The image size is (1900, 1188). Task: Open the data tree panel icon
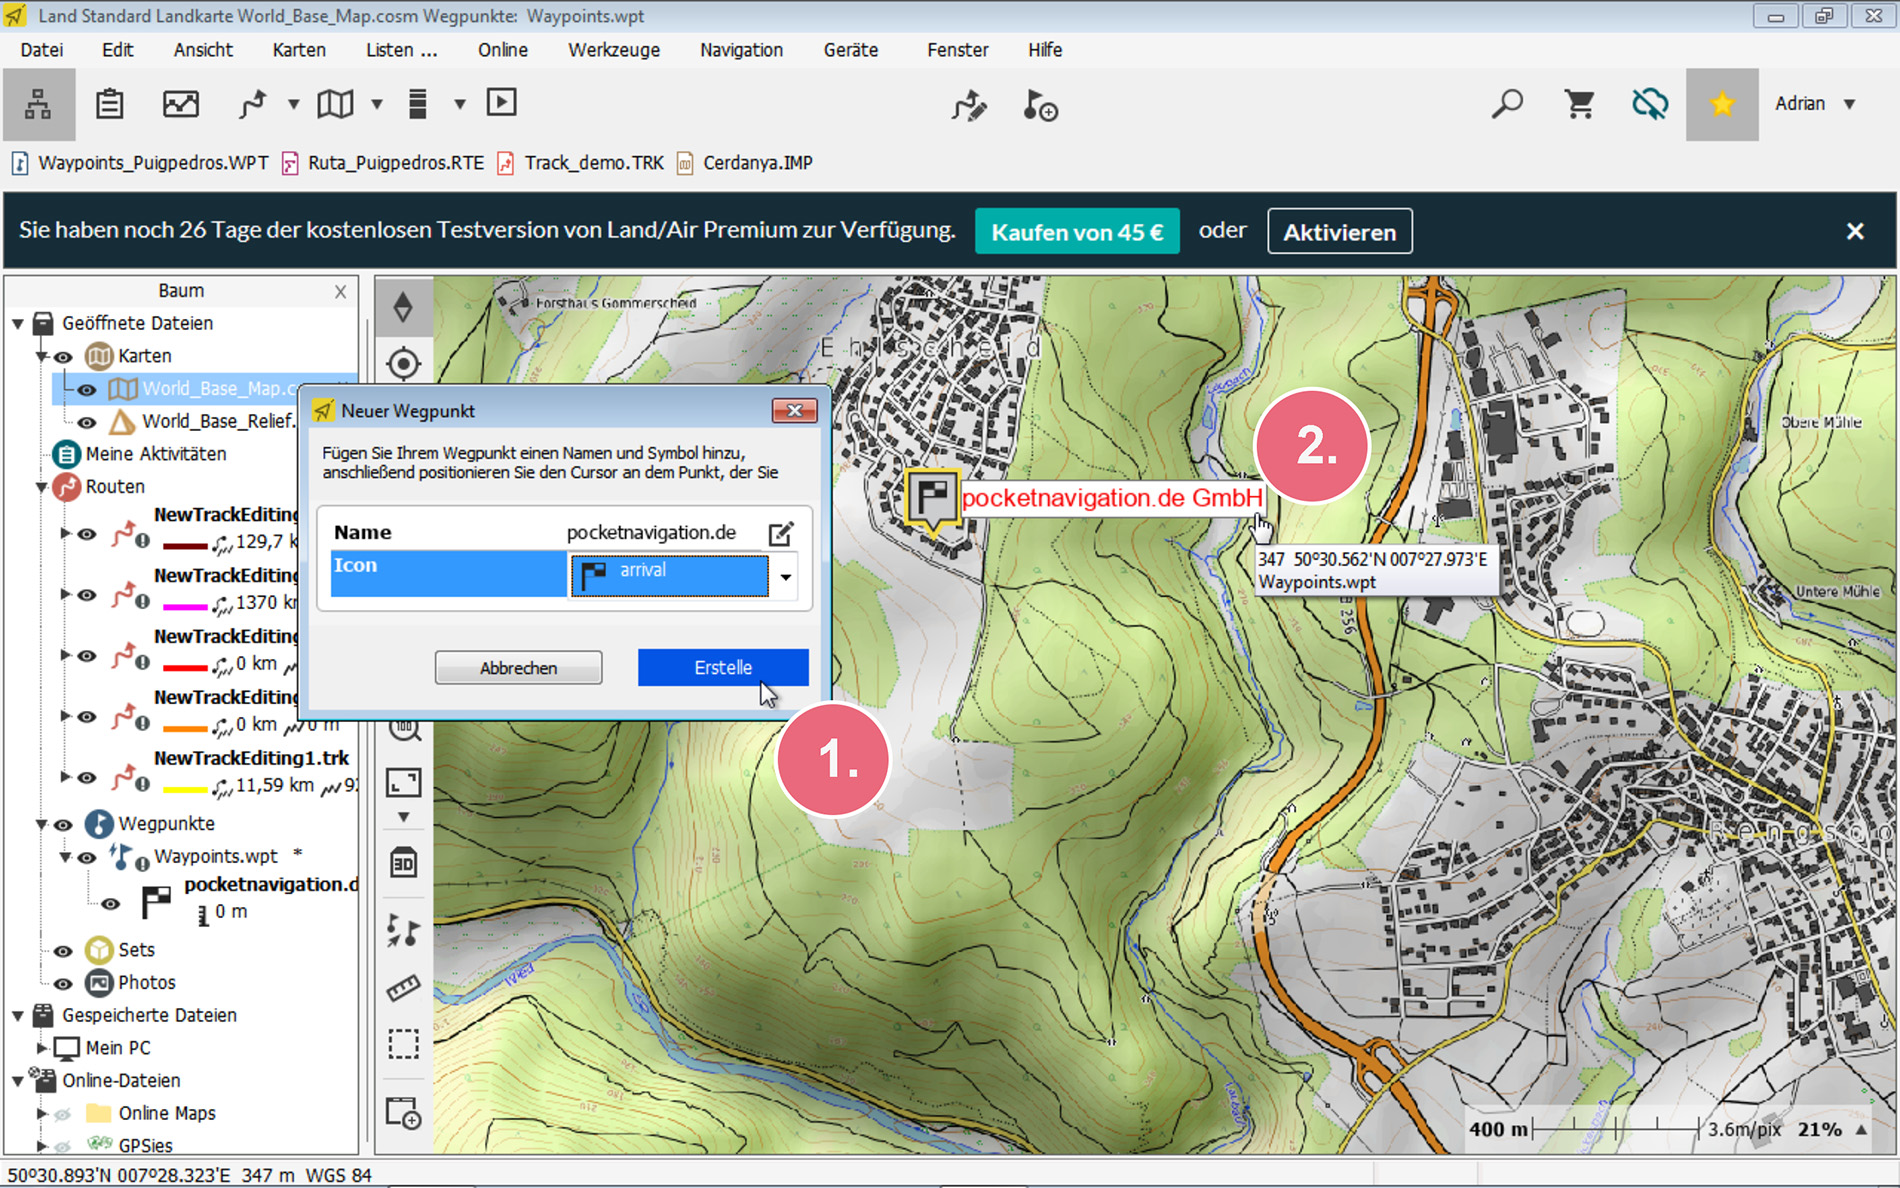coord(38,104)
